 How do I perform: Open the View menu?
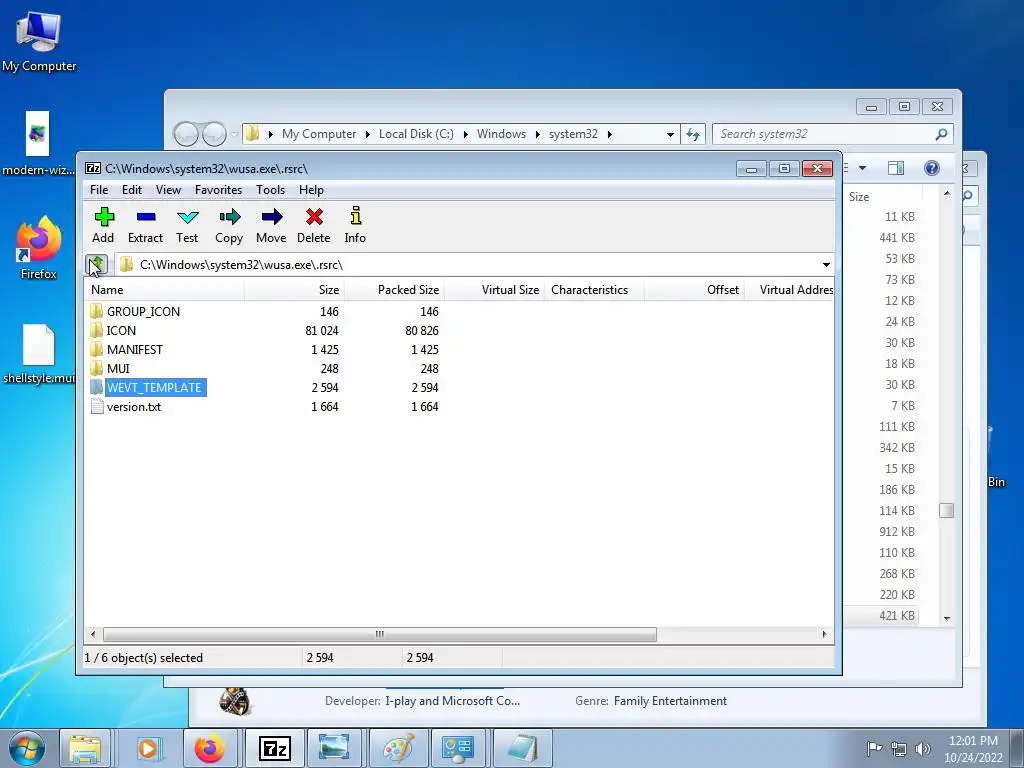coord(168,190)
